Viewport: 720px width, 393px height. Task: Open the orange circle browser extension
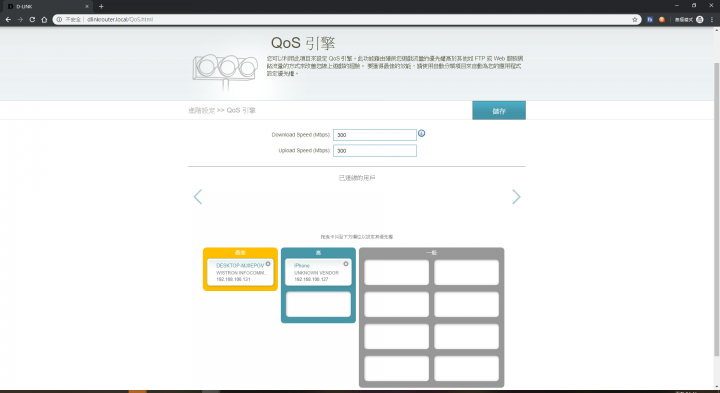point(662,19)
